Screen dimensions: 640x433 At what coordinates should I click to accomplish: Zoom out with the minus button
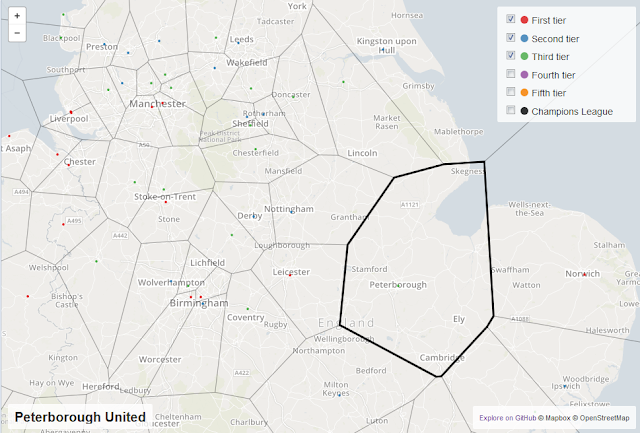click(x=17, y=33)
